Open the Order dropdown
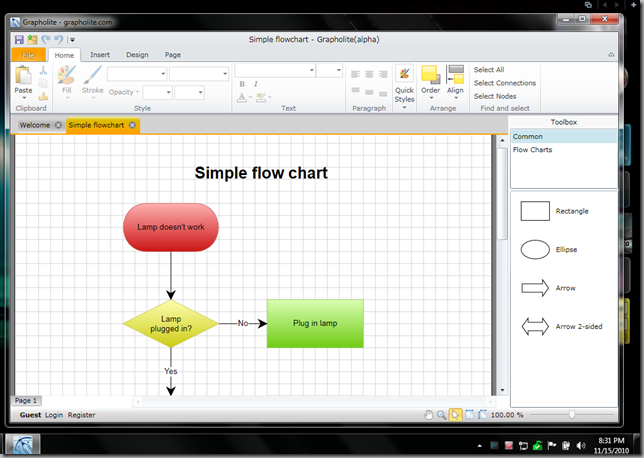 pyautogui.click(x=430, y=82)
